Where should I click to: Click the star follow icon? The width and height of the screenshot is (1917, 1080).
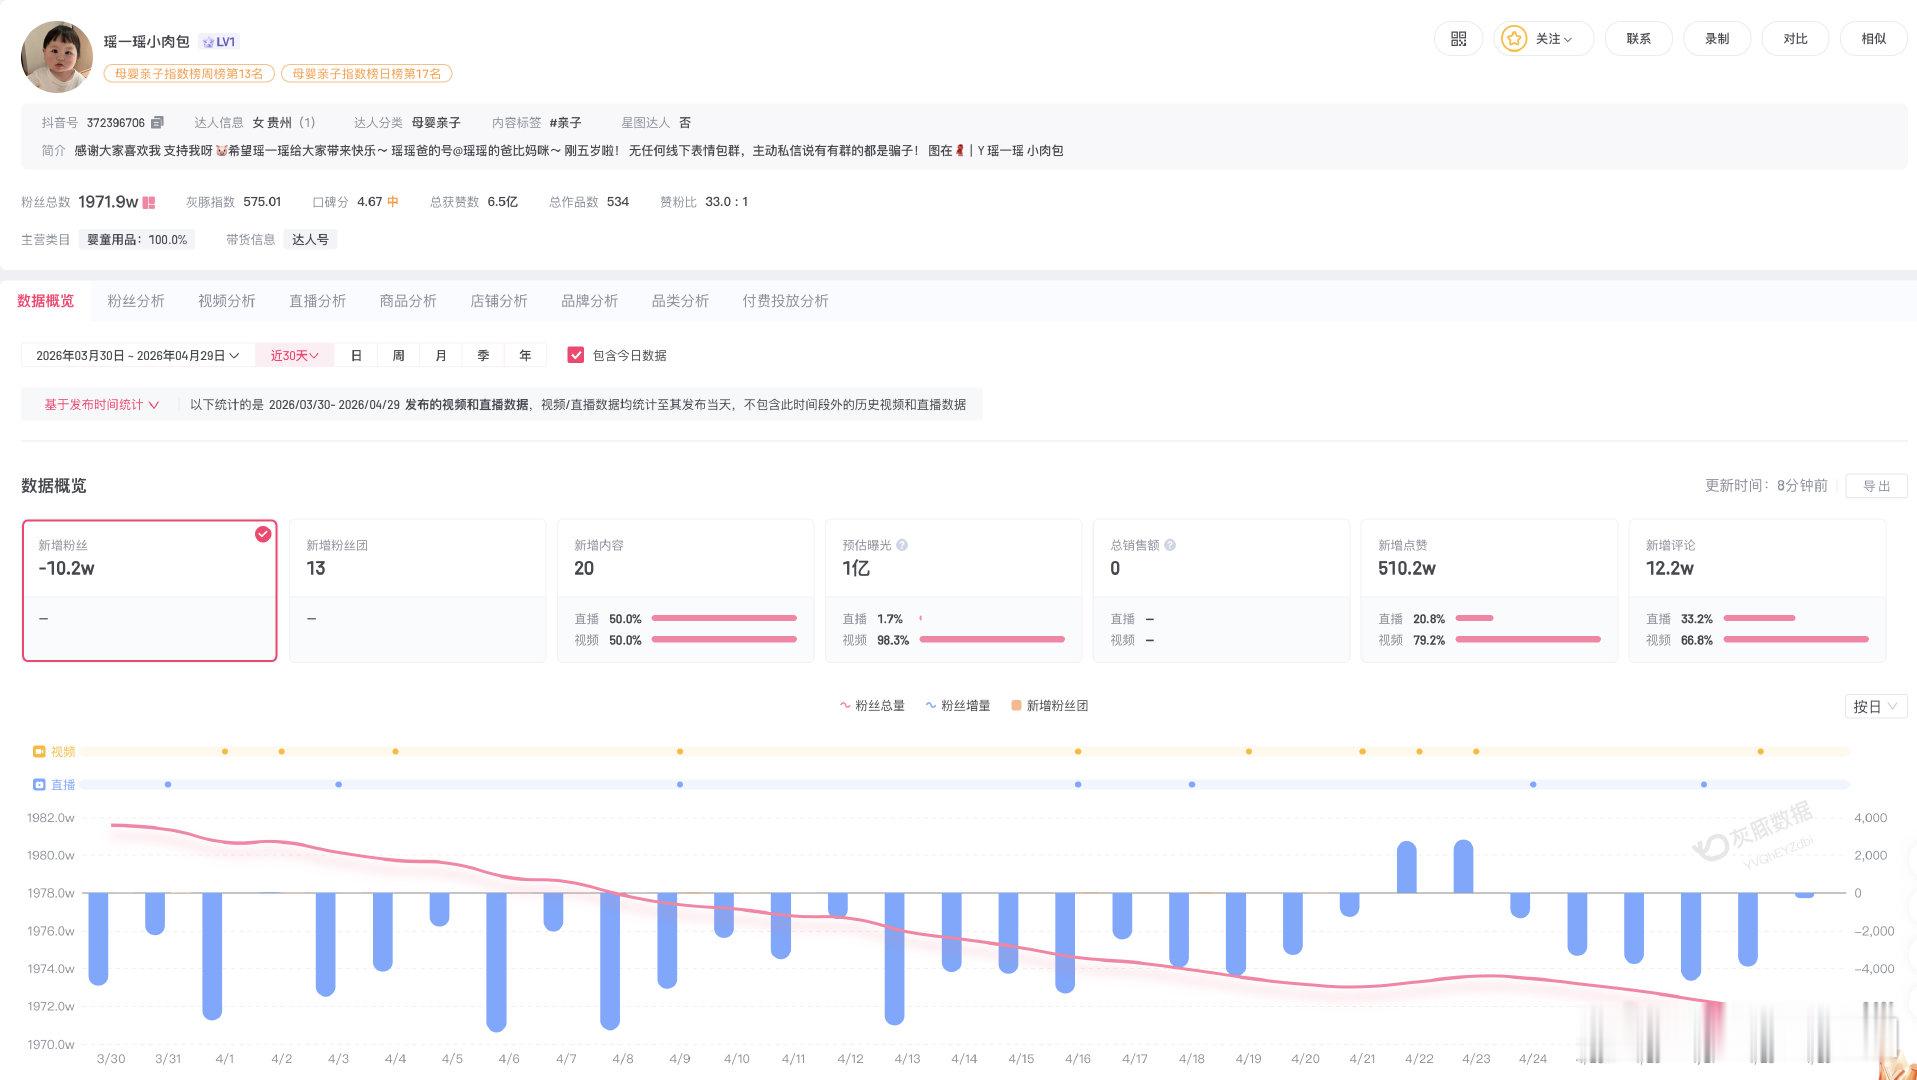tap(1514, 39)
